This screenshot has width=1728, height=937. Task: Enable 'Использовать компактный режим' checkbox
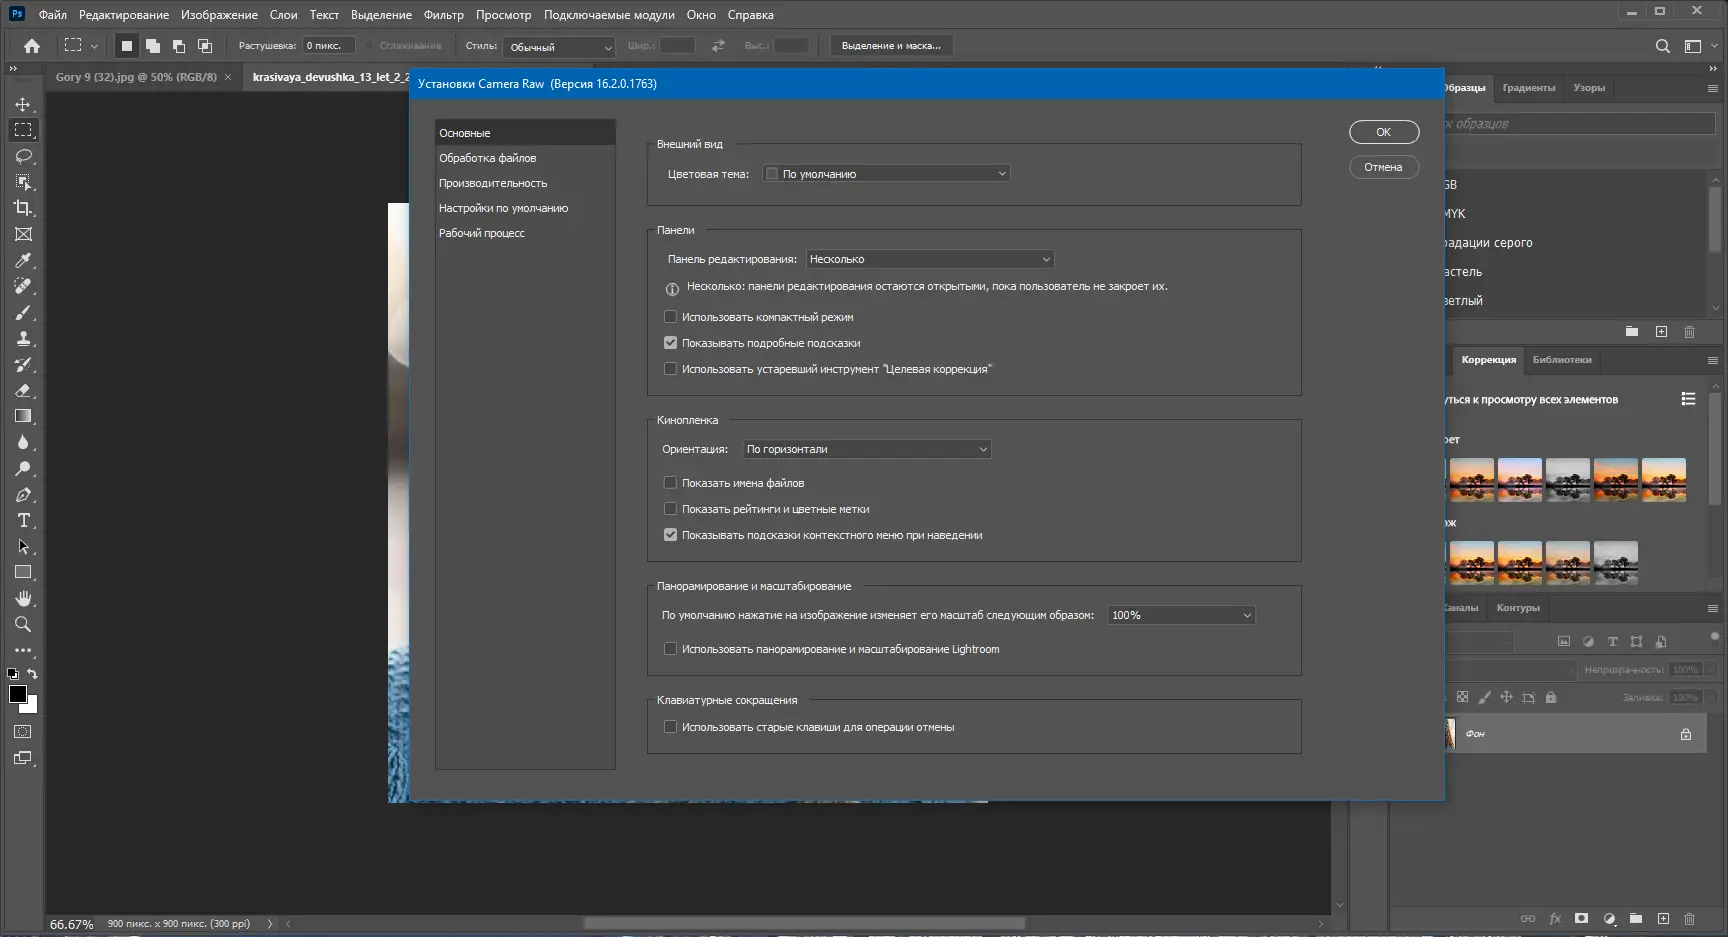click(x=670, y=317)
